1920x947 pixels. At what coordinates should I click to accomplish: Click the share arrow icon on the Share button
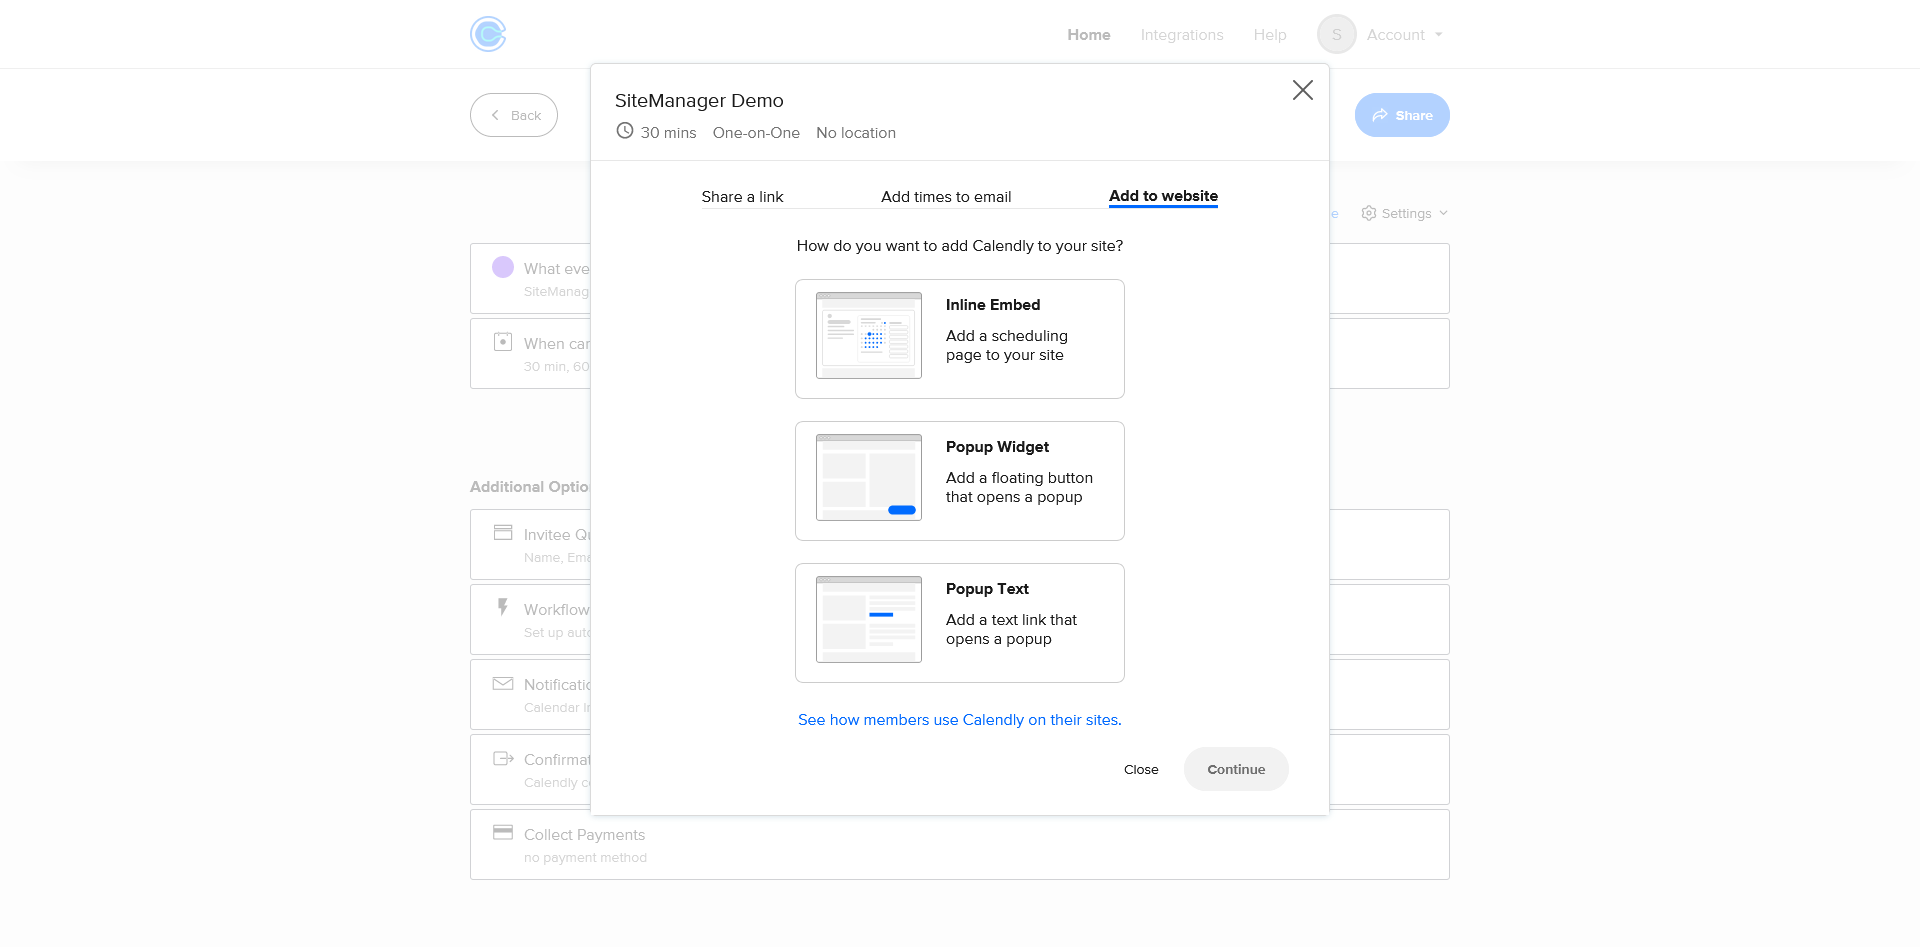[1380, 115]
